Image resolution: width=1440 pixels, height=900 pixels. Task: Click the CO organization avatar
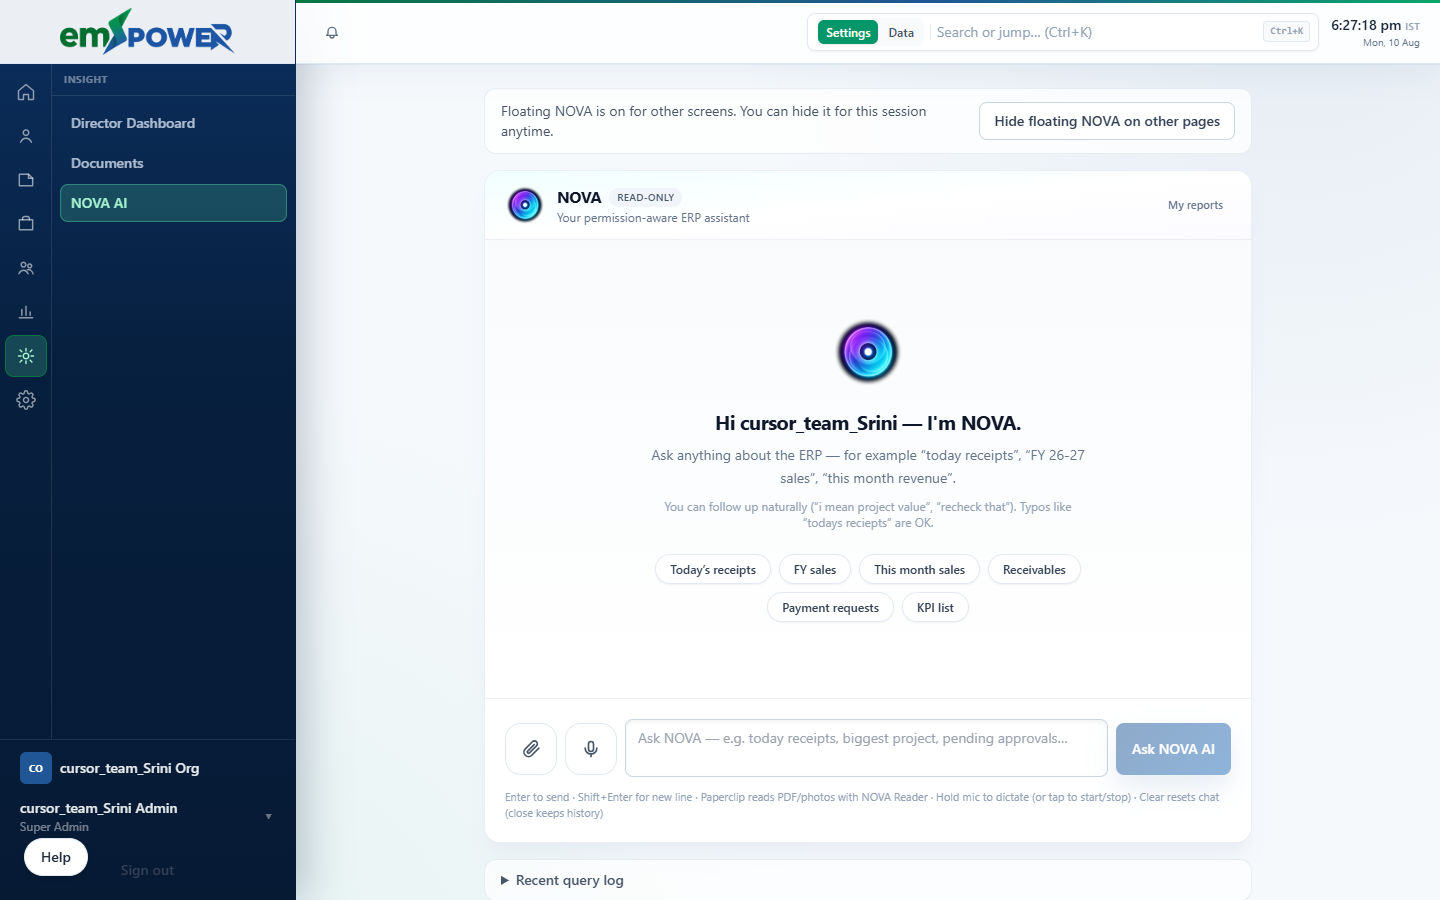pyautogui.click(x=36, y=768)
